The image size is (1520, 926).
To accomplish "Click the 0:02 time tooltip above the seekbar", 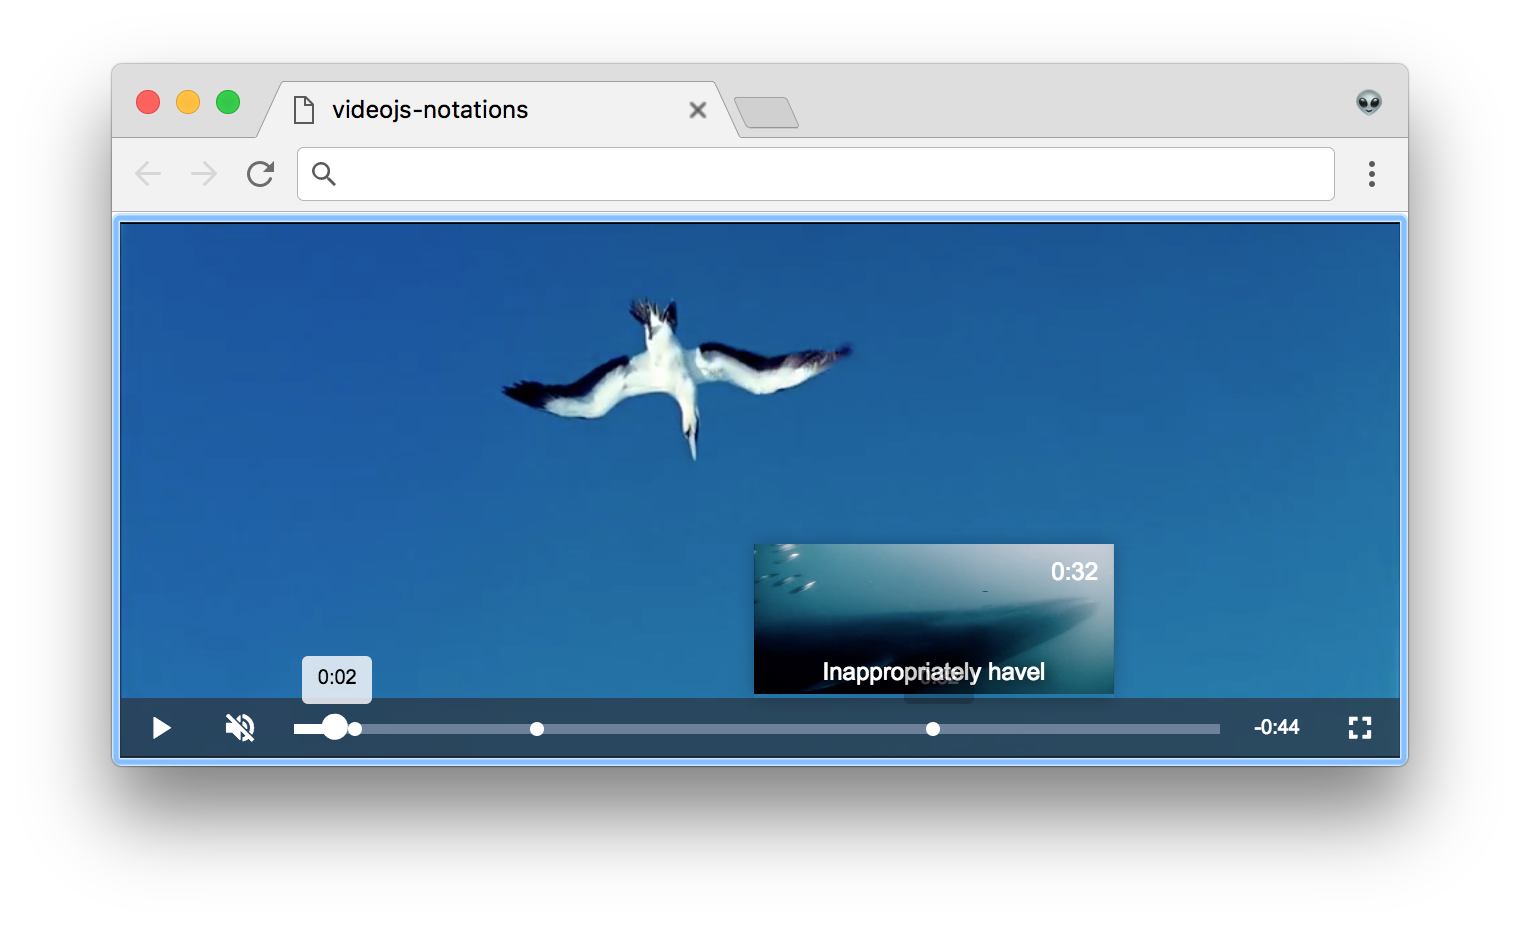I will (336, 677).
